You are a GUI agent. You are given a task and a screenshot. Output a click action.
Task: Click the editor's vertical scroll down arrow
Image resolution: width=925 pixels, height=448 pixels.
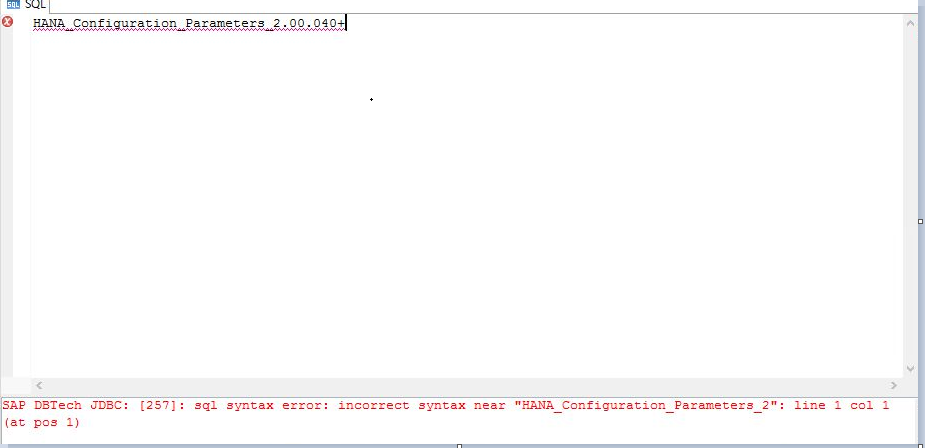click(910, 369)
